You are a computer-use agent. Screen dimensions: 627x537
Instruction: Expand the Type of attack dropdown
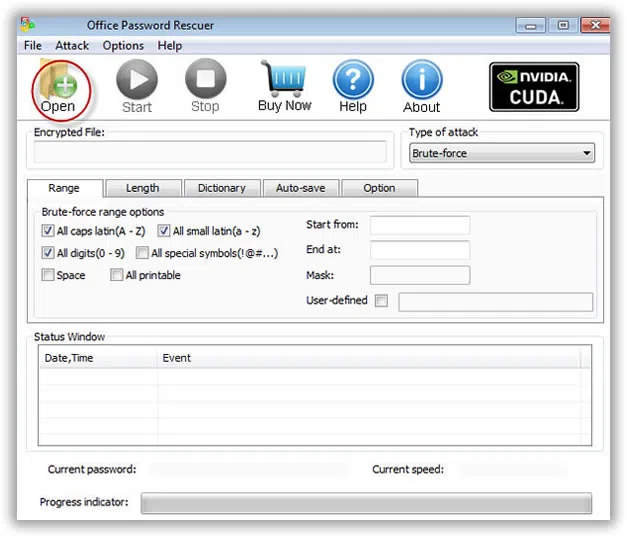click(502, 153)
